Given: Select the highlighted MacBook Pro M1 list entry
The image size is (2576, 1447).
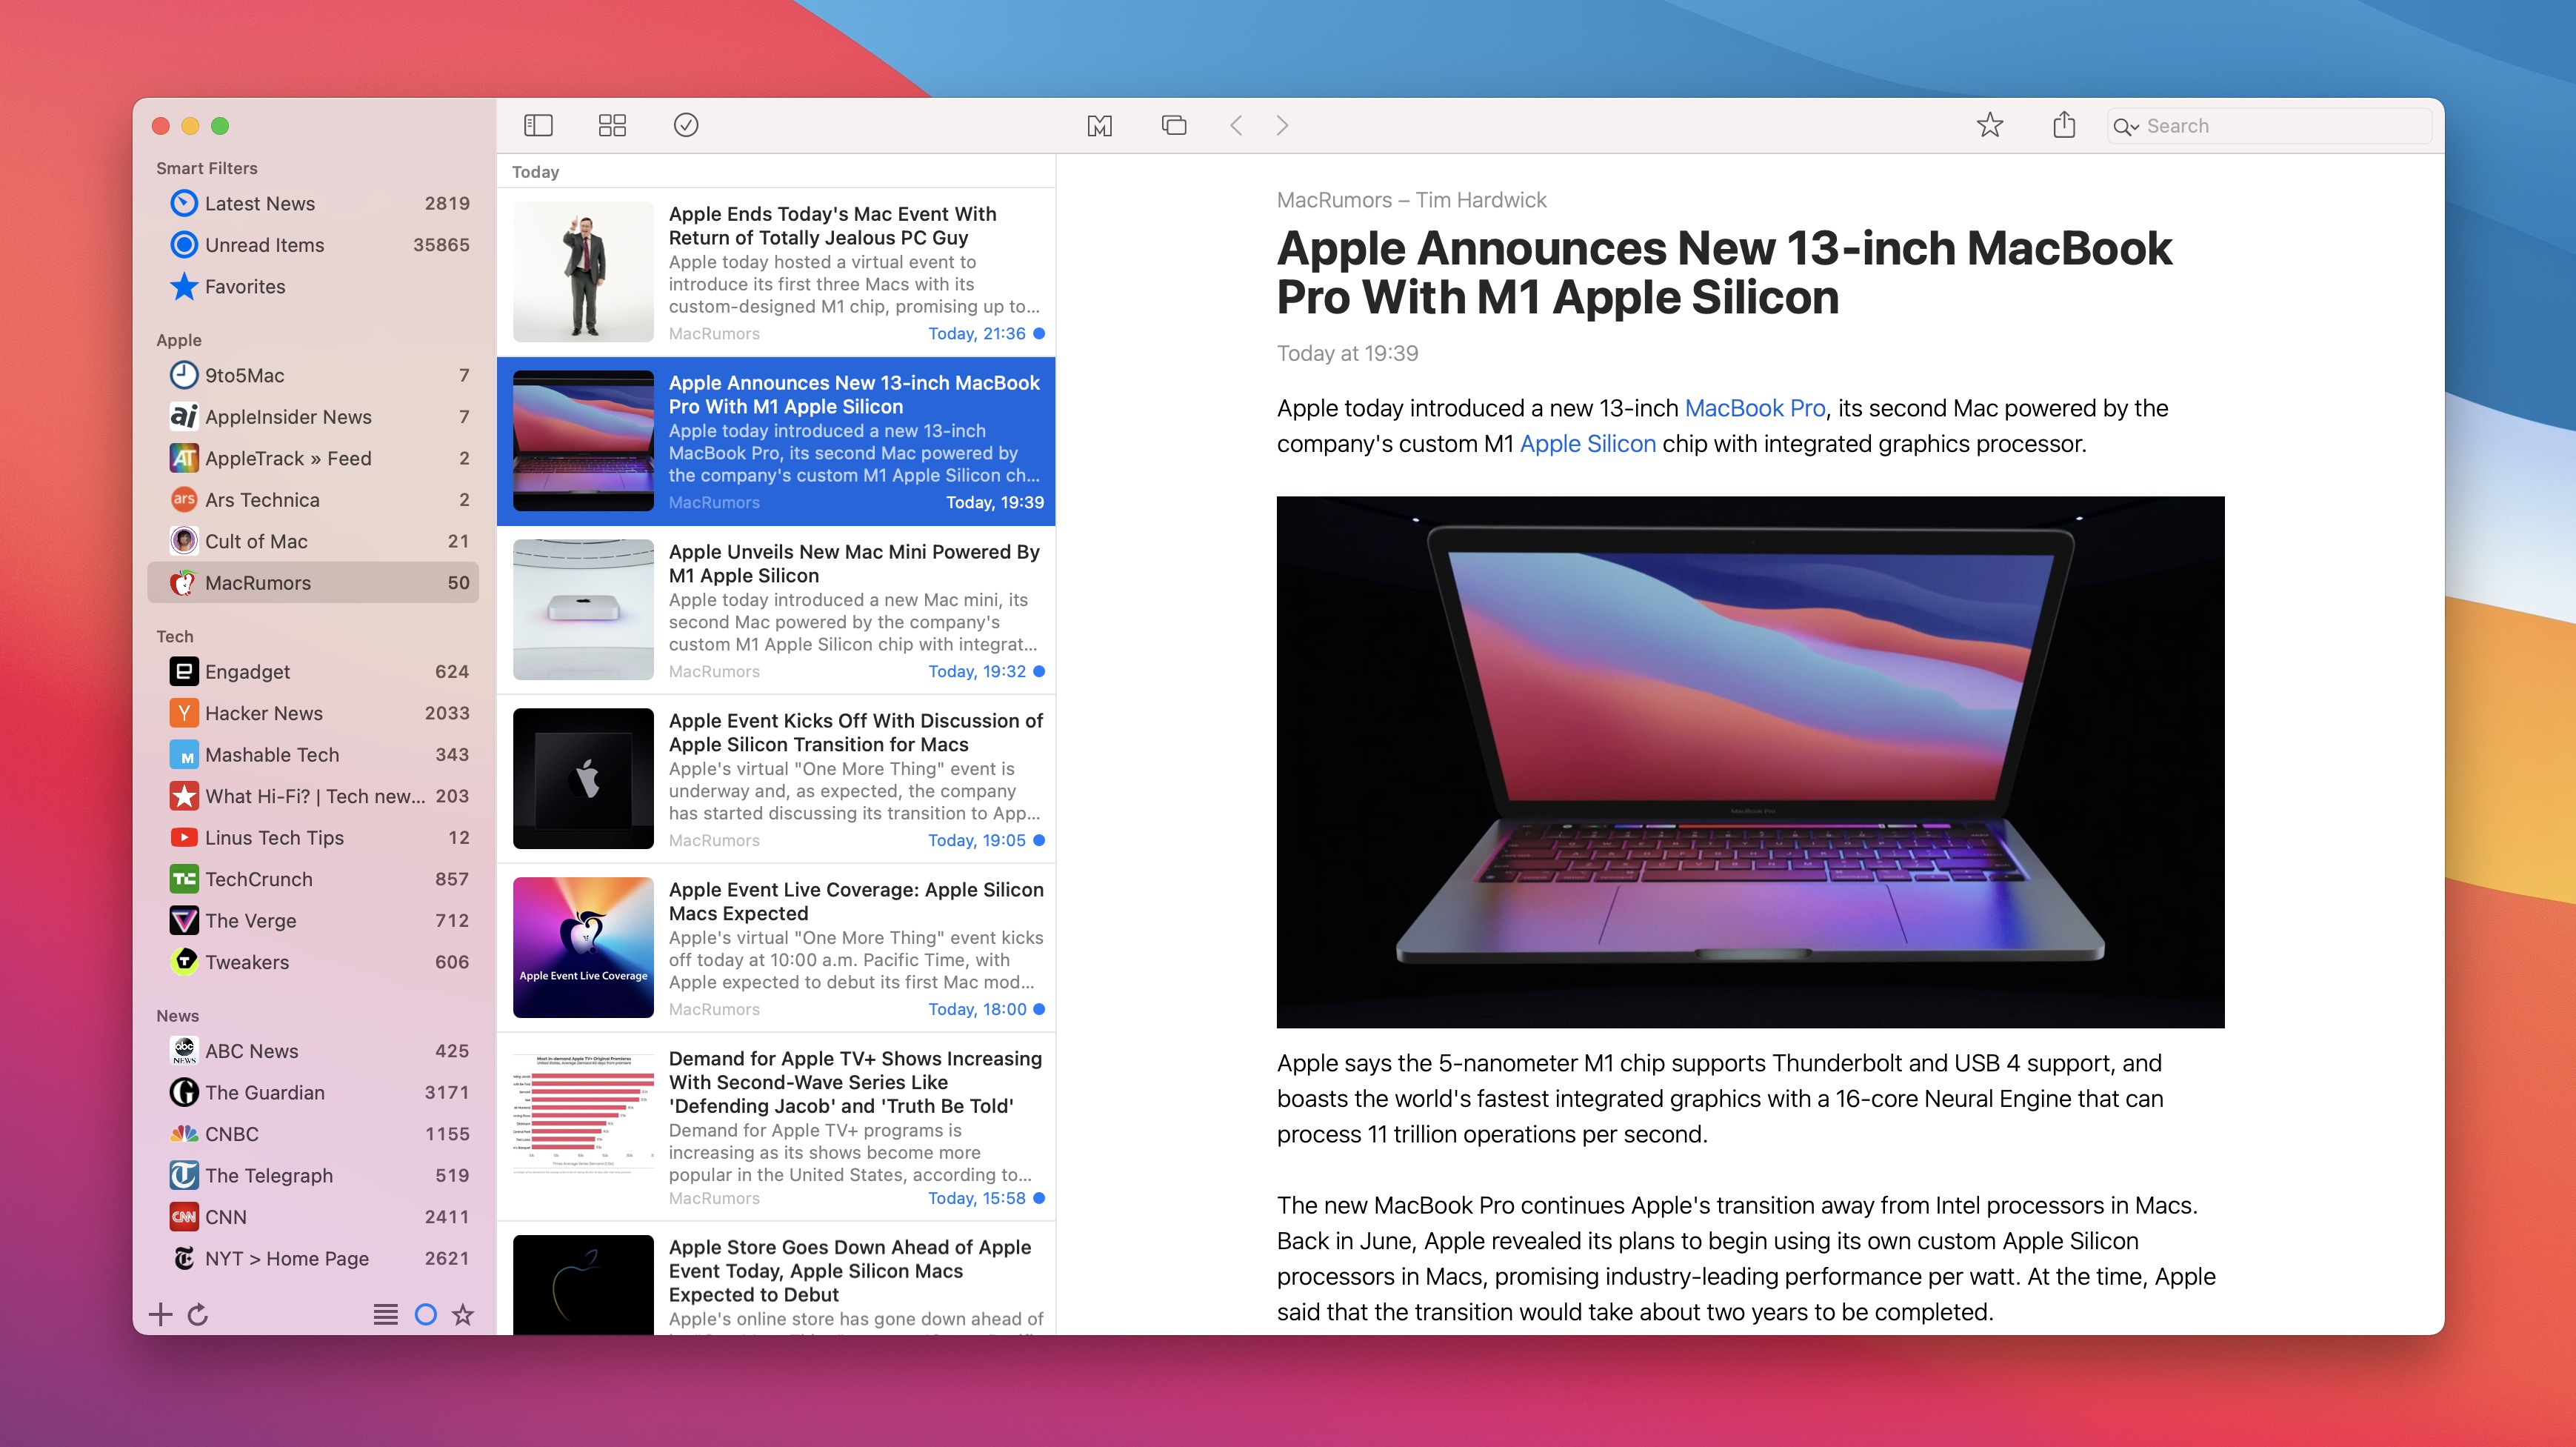Looking at the screenshot, I should point(776,441).
